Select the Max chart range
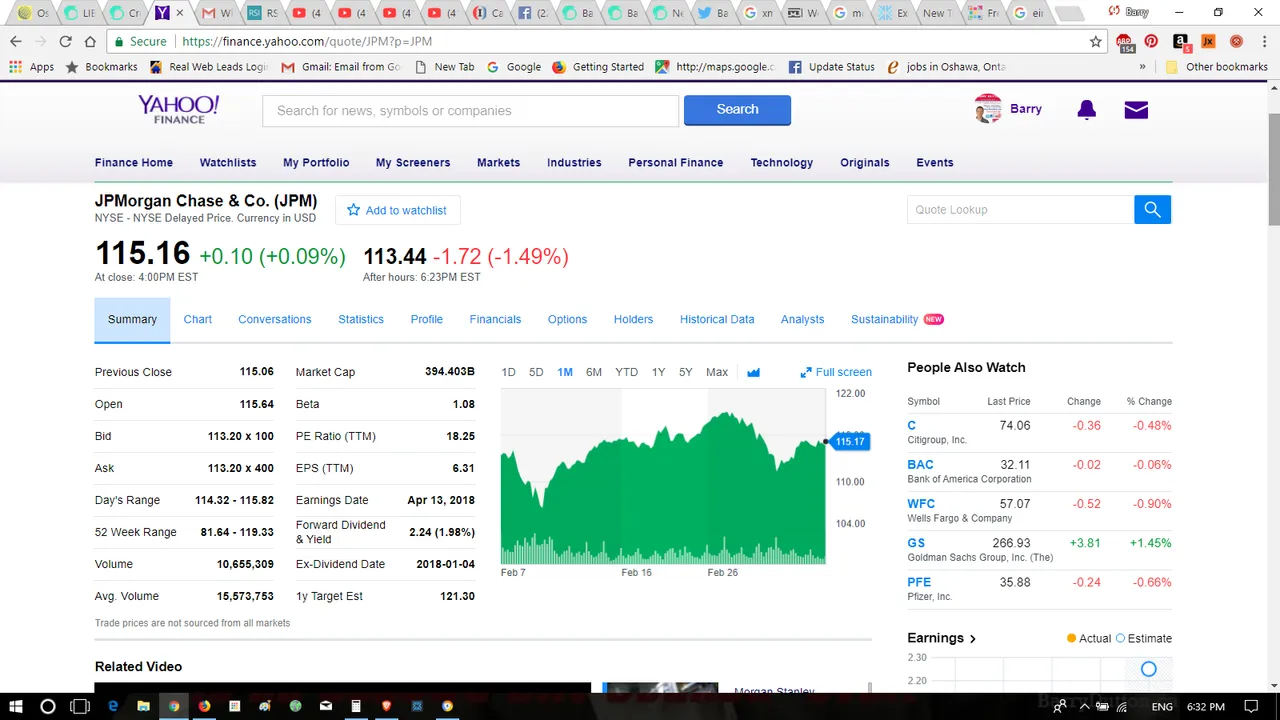 pyautogui.click(x=717, y=372)
